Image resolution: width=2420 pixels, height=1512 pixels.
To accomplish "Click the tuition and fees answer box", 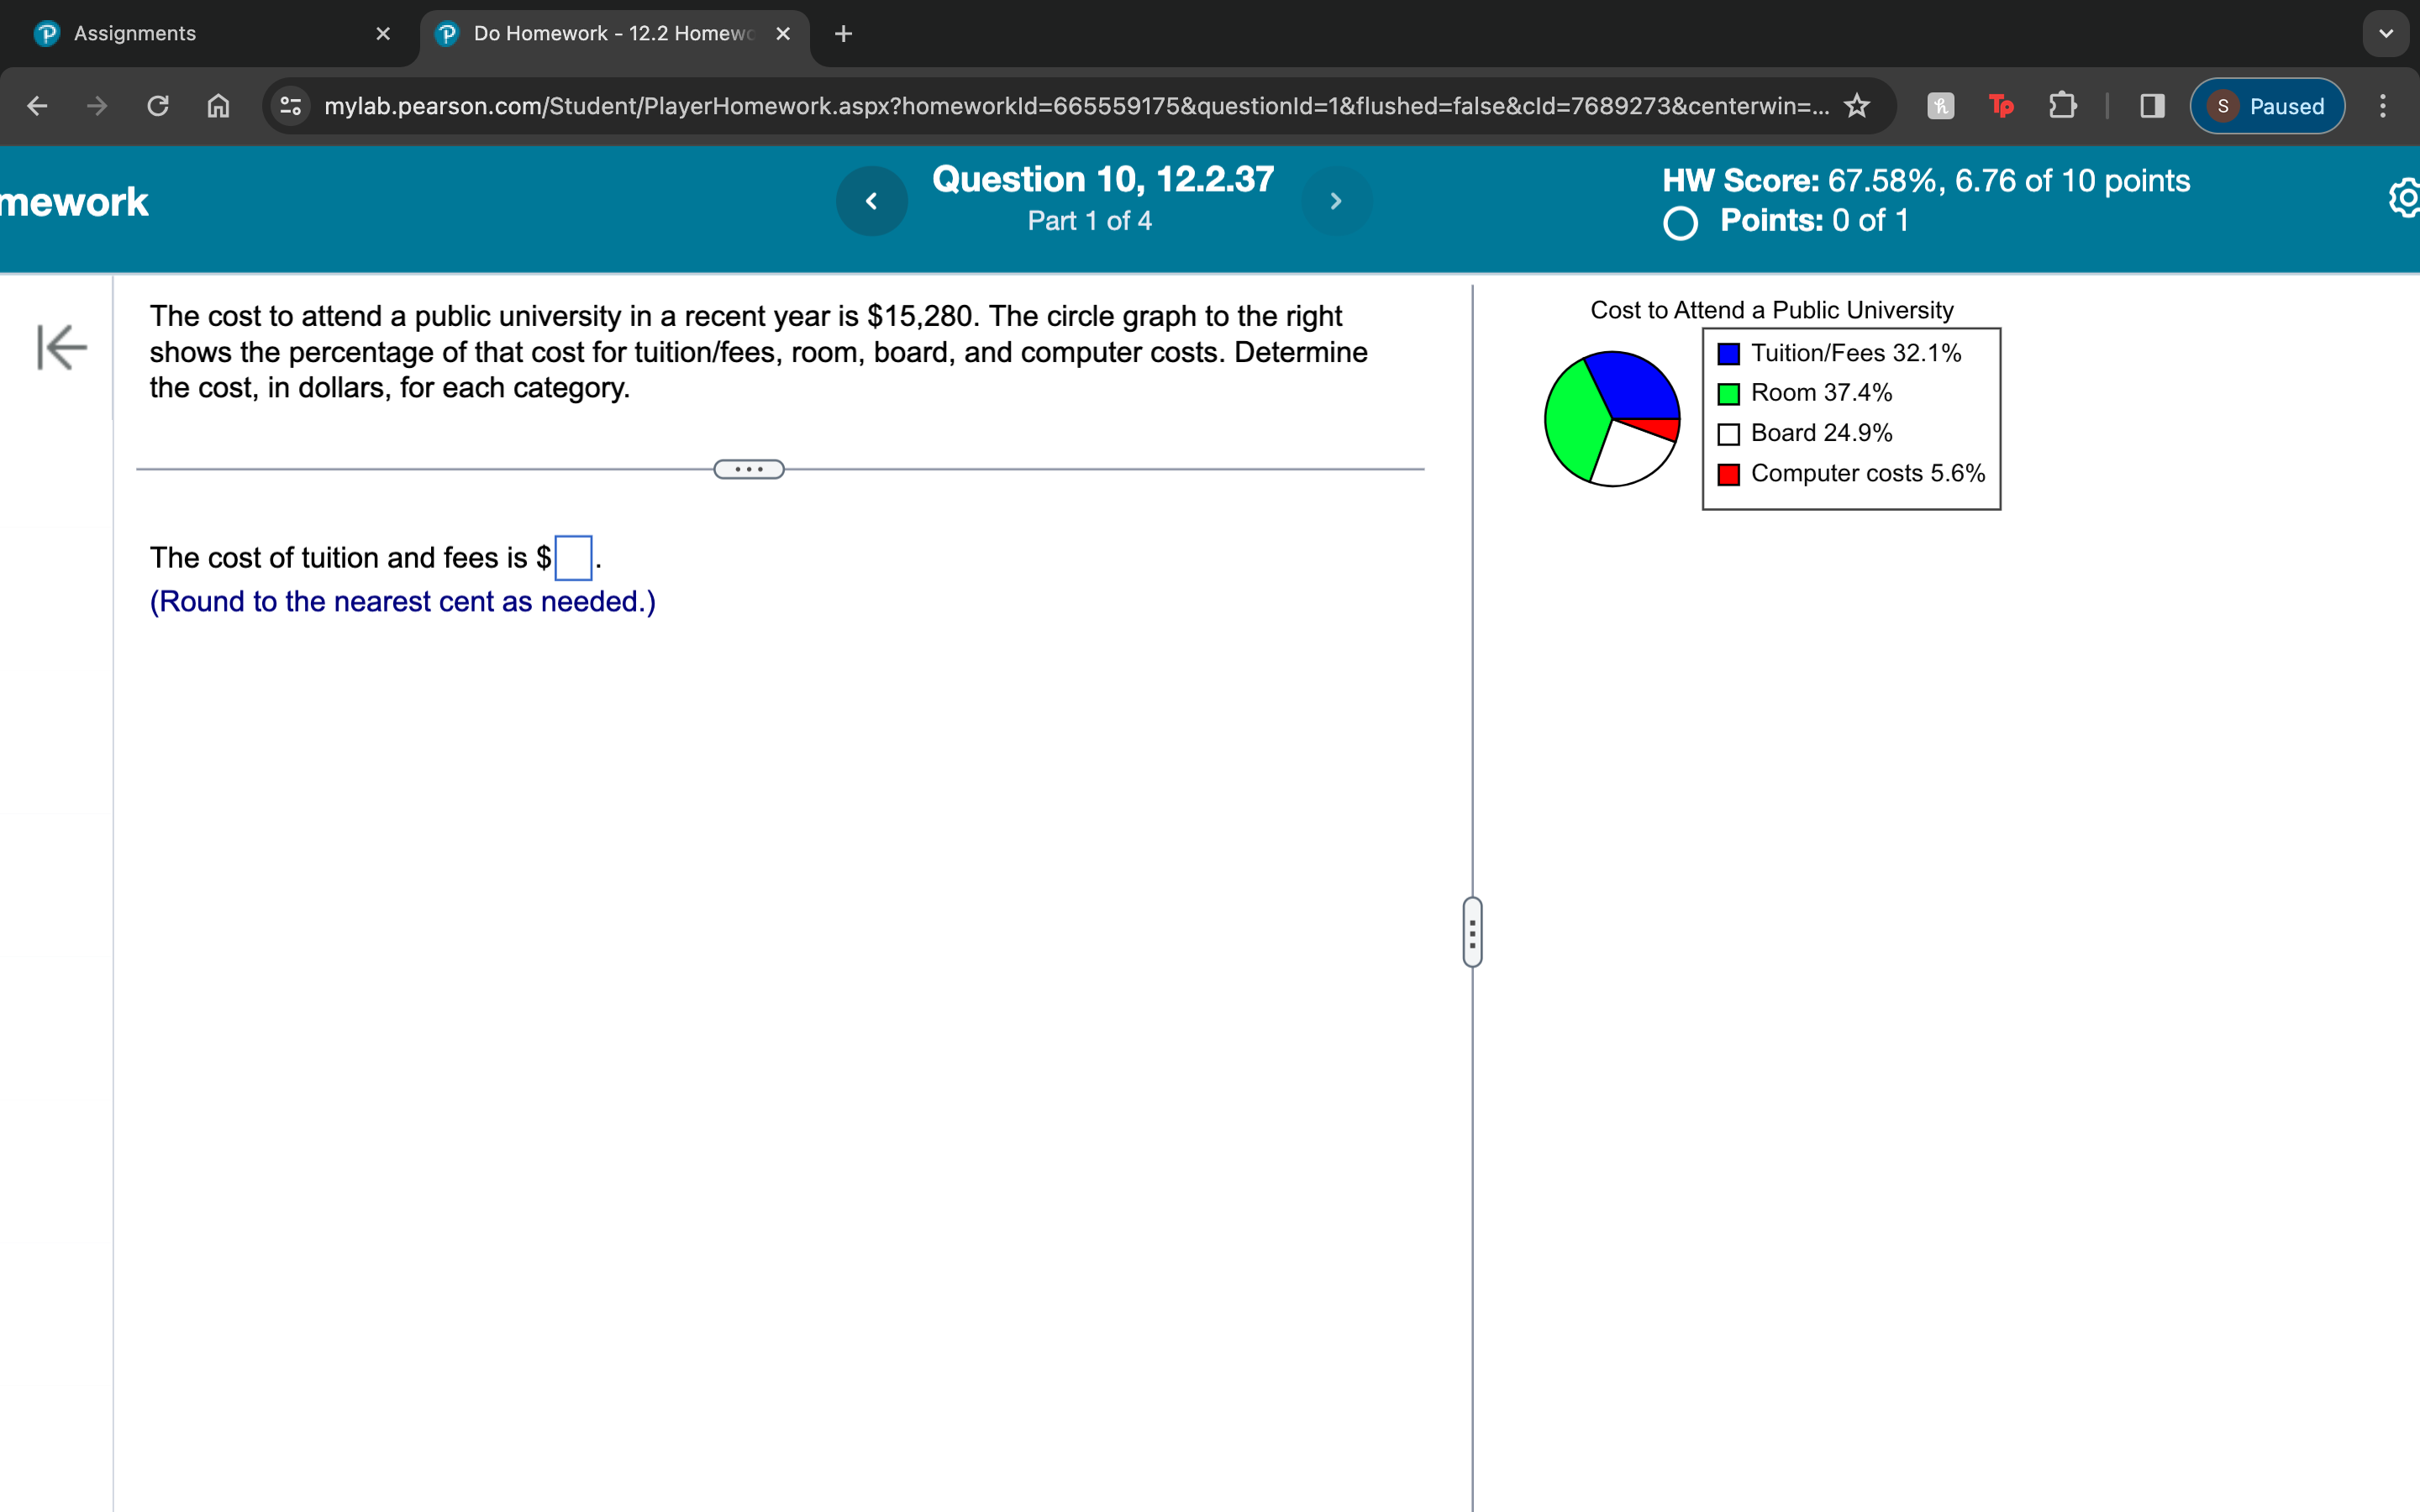I will 573,558.
